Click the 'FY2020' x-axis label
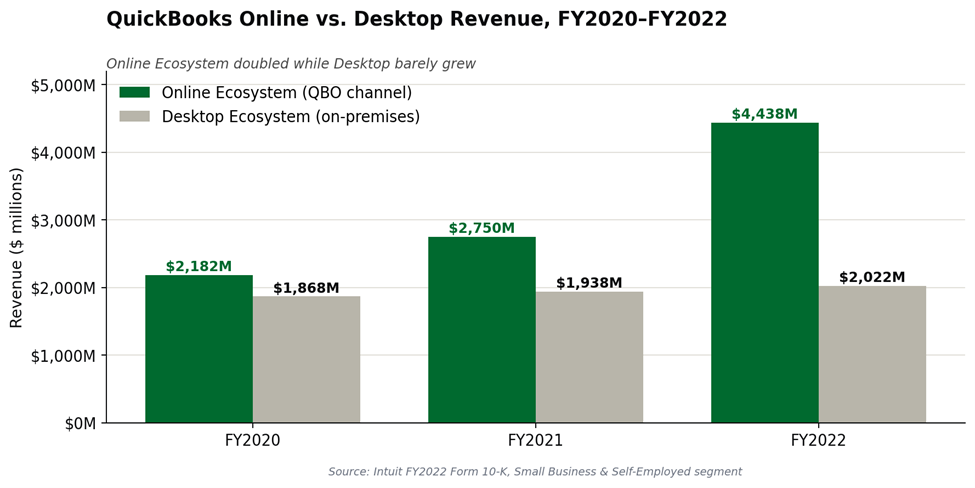975x488 pixels. pos(252,441)
